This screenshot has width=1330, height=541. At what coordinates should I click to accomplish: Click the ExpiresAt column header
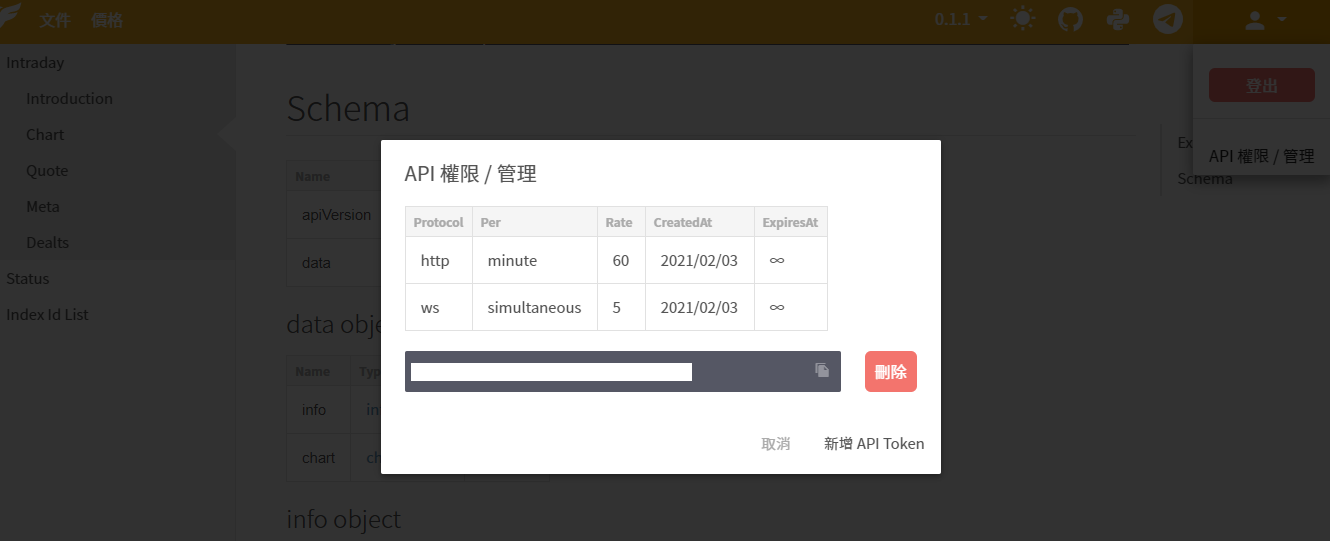click(790, 222)
